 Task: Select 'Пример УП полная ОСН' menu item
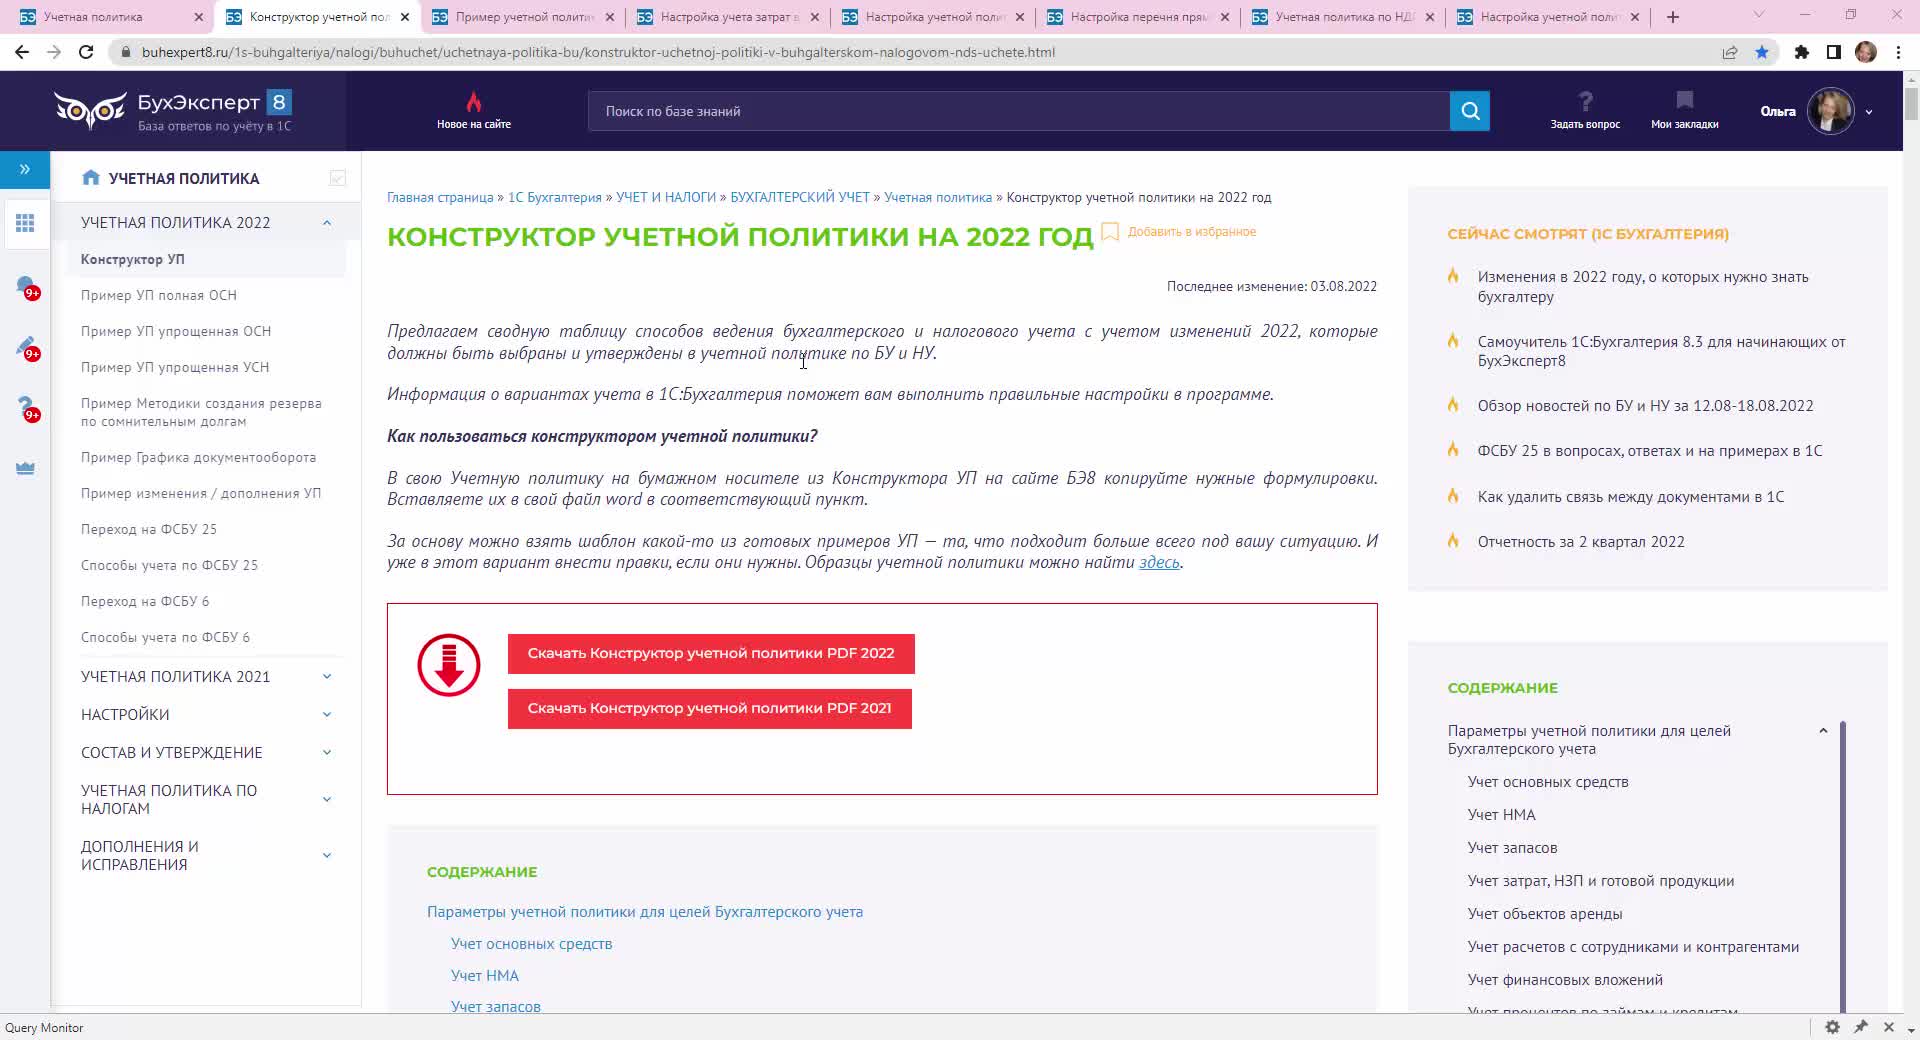(x=159, y=295)
